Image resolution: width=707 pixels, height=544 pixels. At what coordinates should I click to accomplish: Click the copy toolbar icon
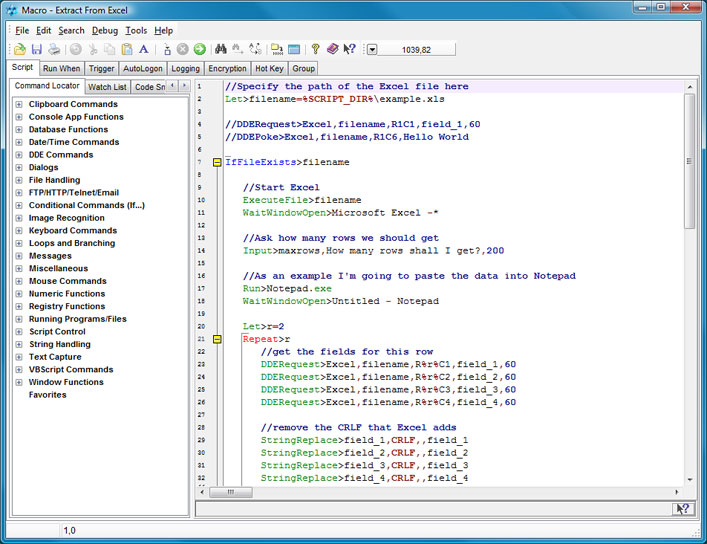tap(110, 49)
